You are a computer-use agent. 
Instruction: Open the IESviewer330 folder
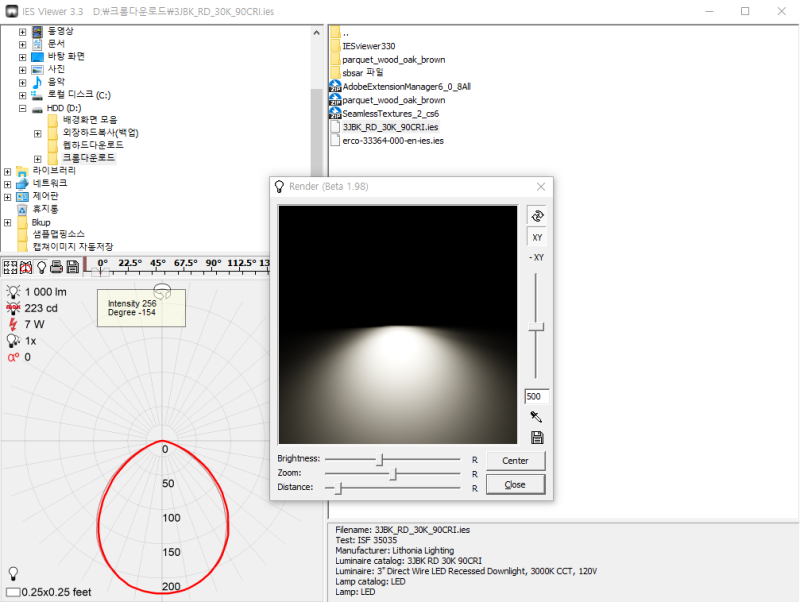point(368,46)
